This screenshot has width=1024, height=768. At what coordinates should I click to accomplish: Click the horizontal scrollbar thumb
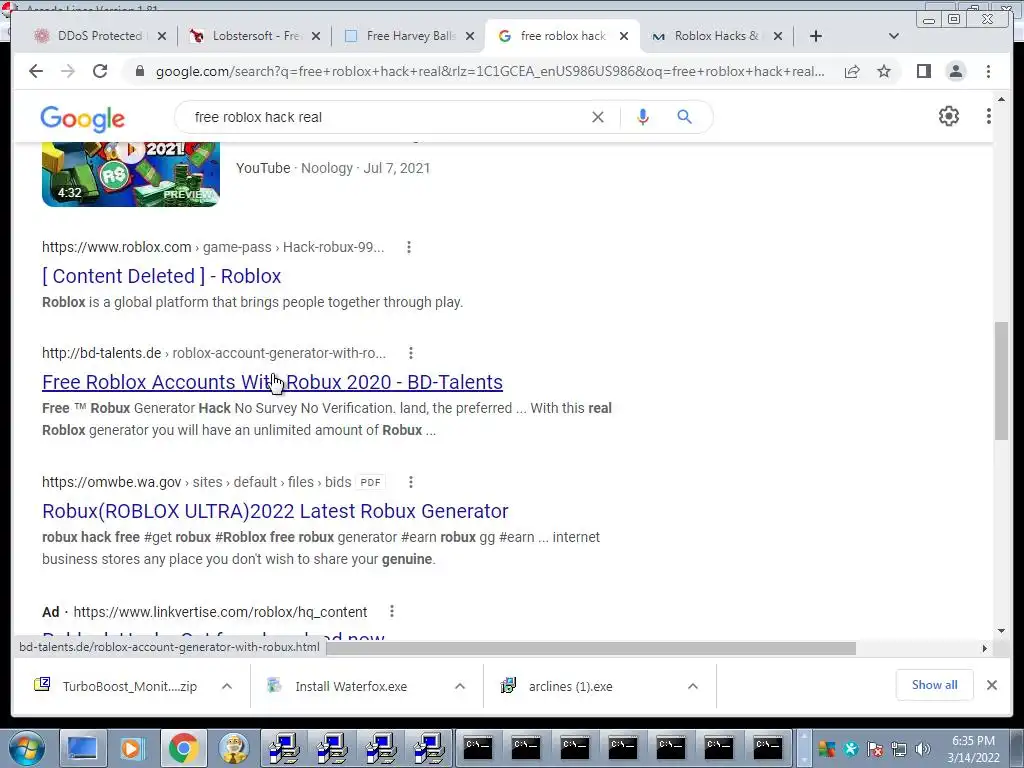(590, 648)
